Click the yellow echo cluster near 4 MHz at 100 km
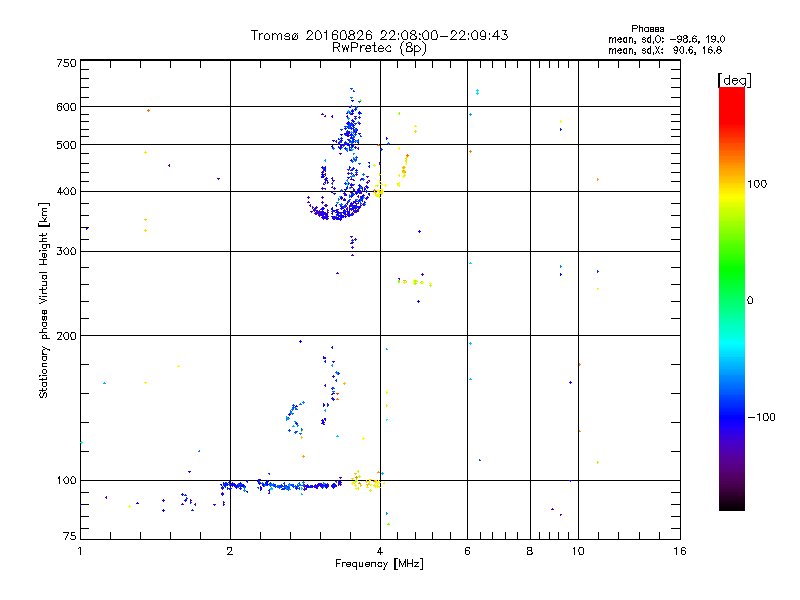 click(366, 482)
